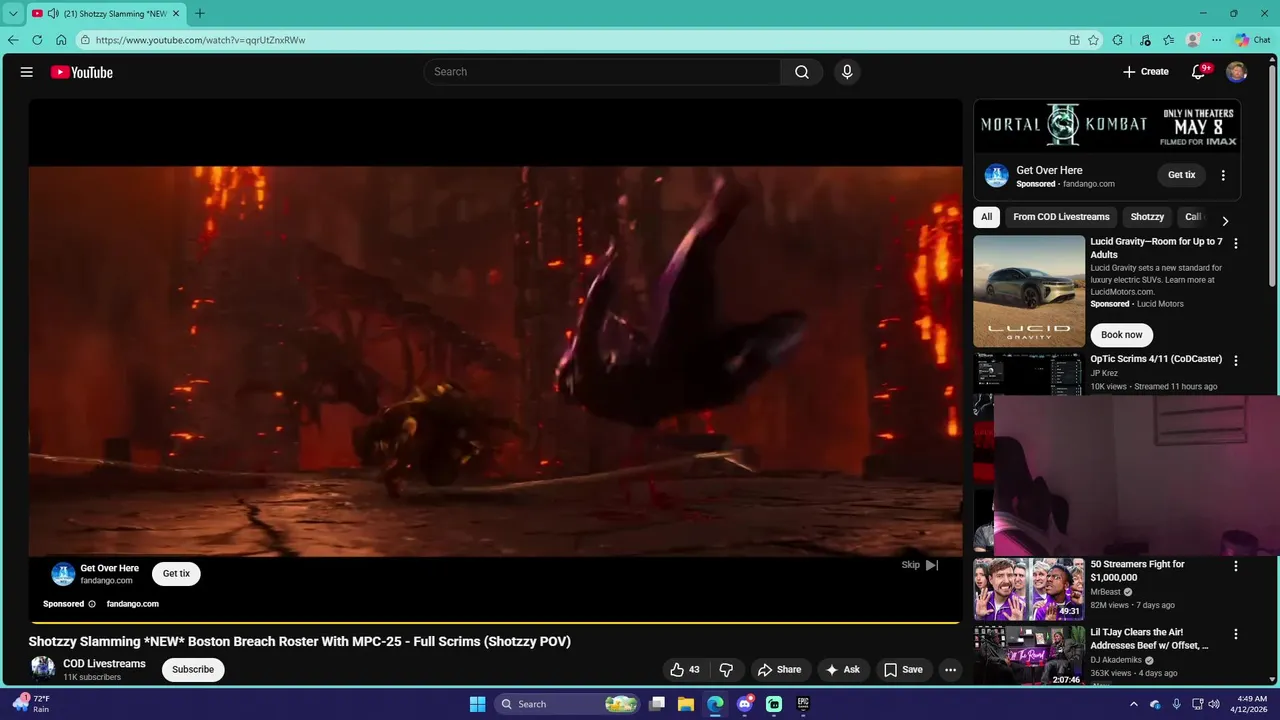This screenshot has height=720, width=1280.
Task: Select the Shotzzy filter chip
Action: click(x=1147, y=217)
